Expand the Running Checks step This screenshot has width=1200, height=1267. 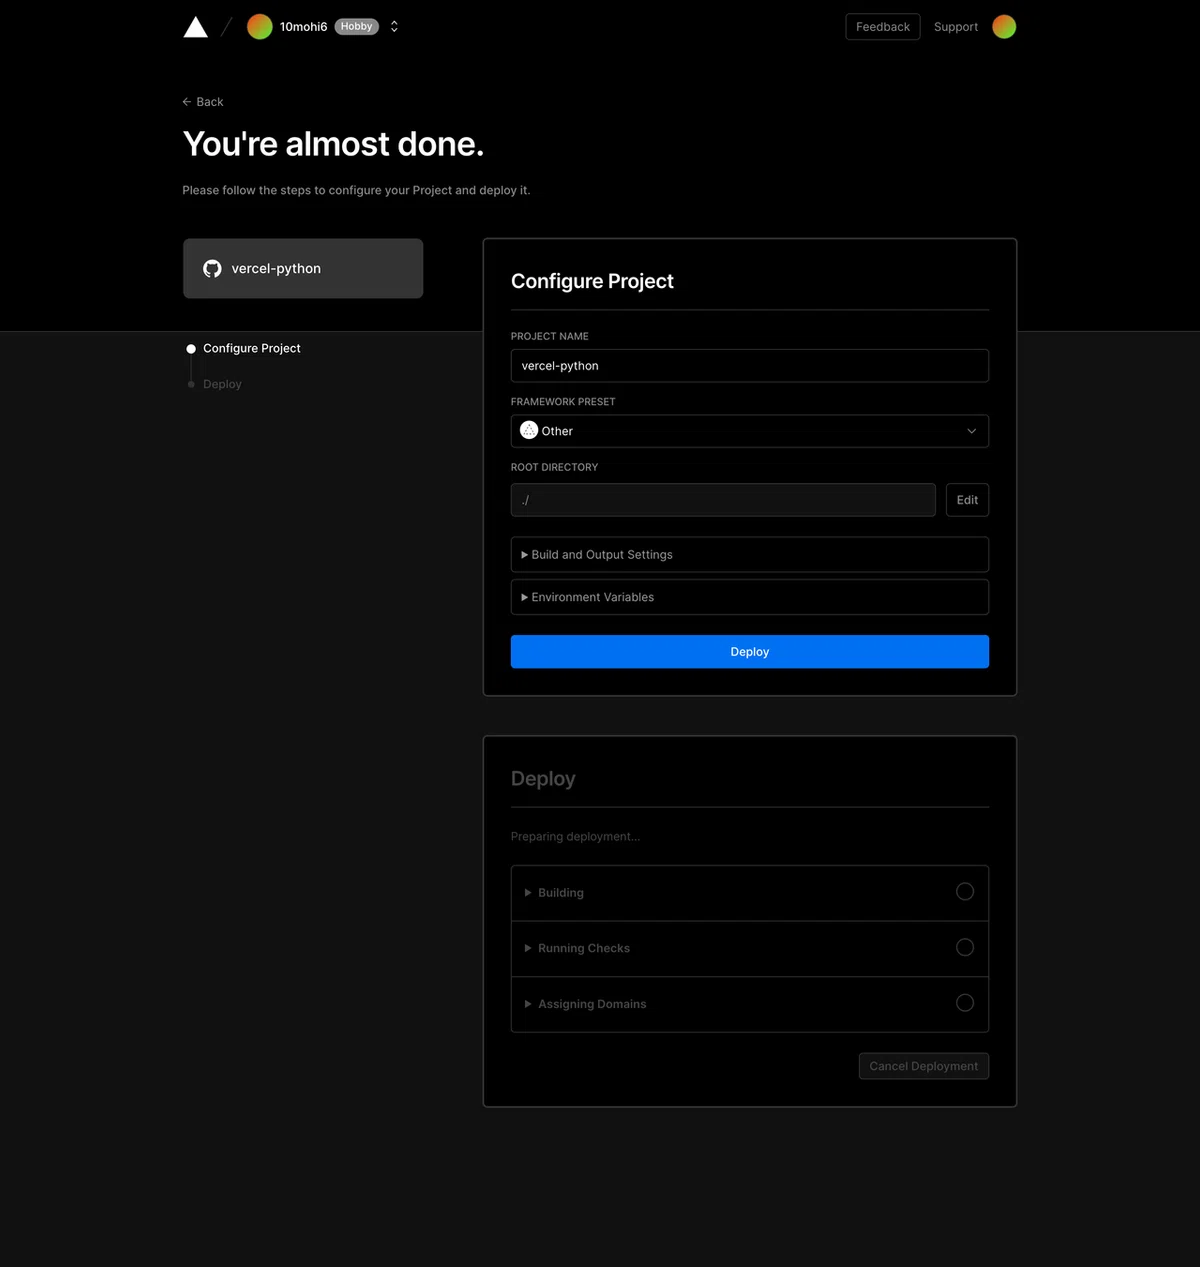750,948
